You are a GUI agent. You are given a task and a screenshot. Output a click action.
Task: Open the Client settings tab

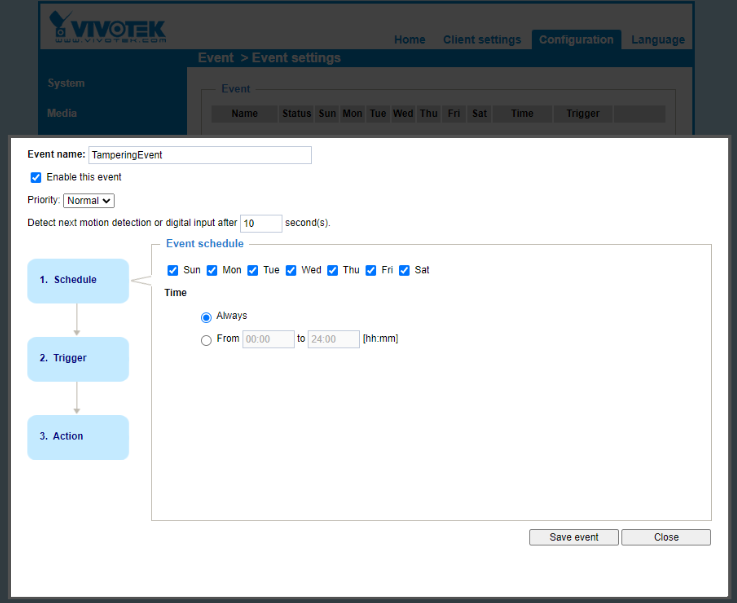(x=482, y=40)
